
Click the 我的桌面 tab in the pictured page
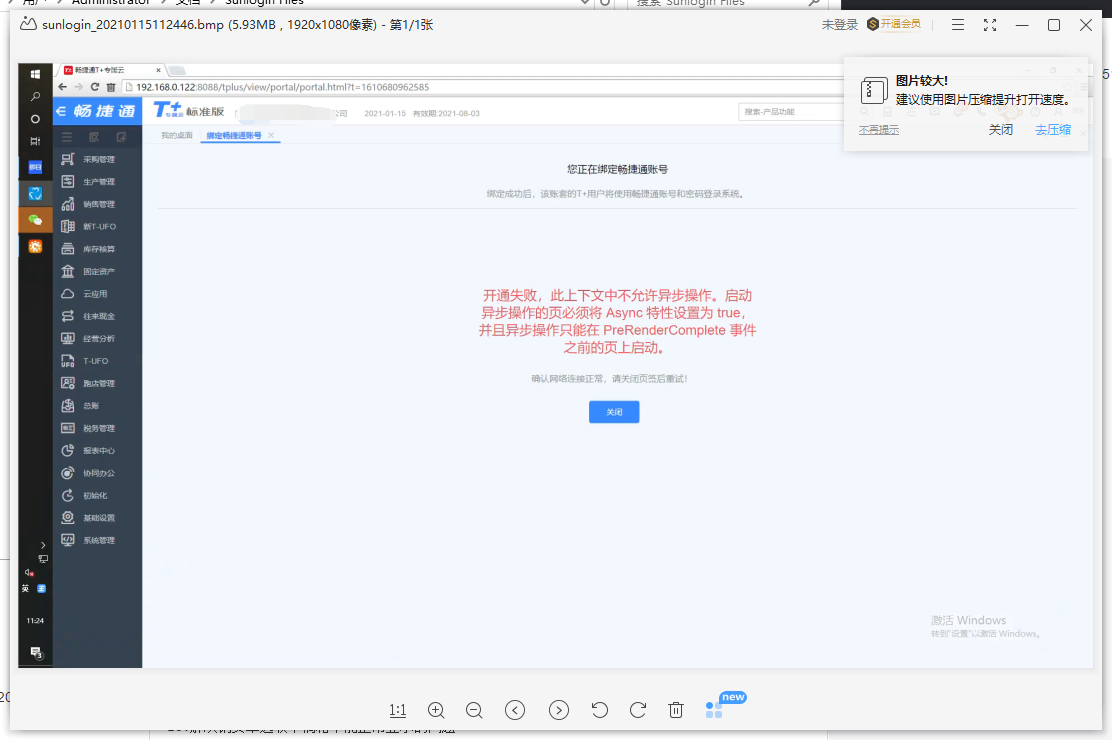(177, 136)
